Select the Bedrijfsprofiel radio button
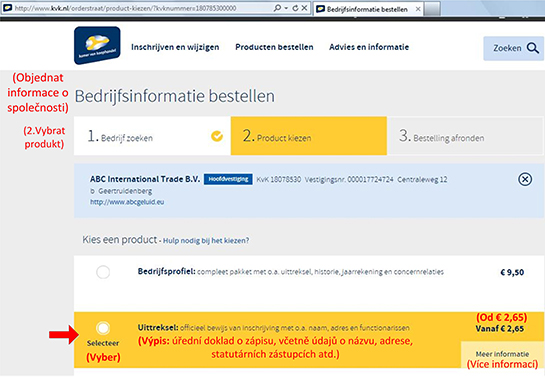The width and height of the screenshot is (545, 377). (103, 272)
